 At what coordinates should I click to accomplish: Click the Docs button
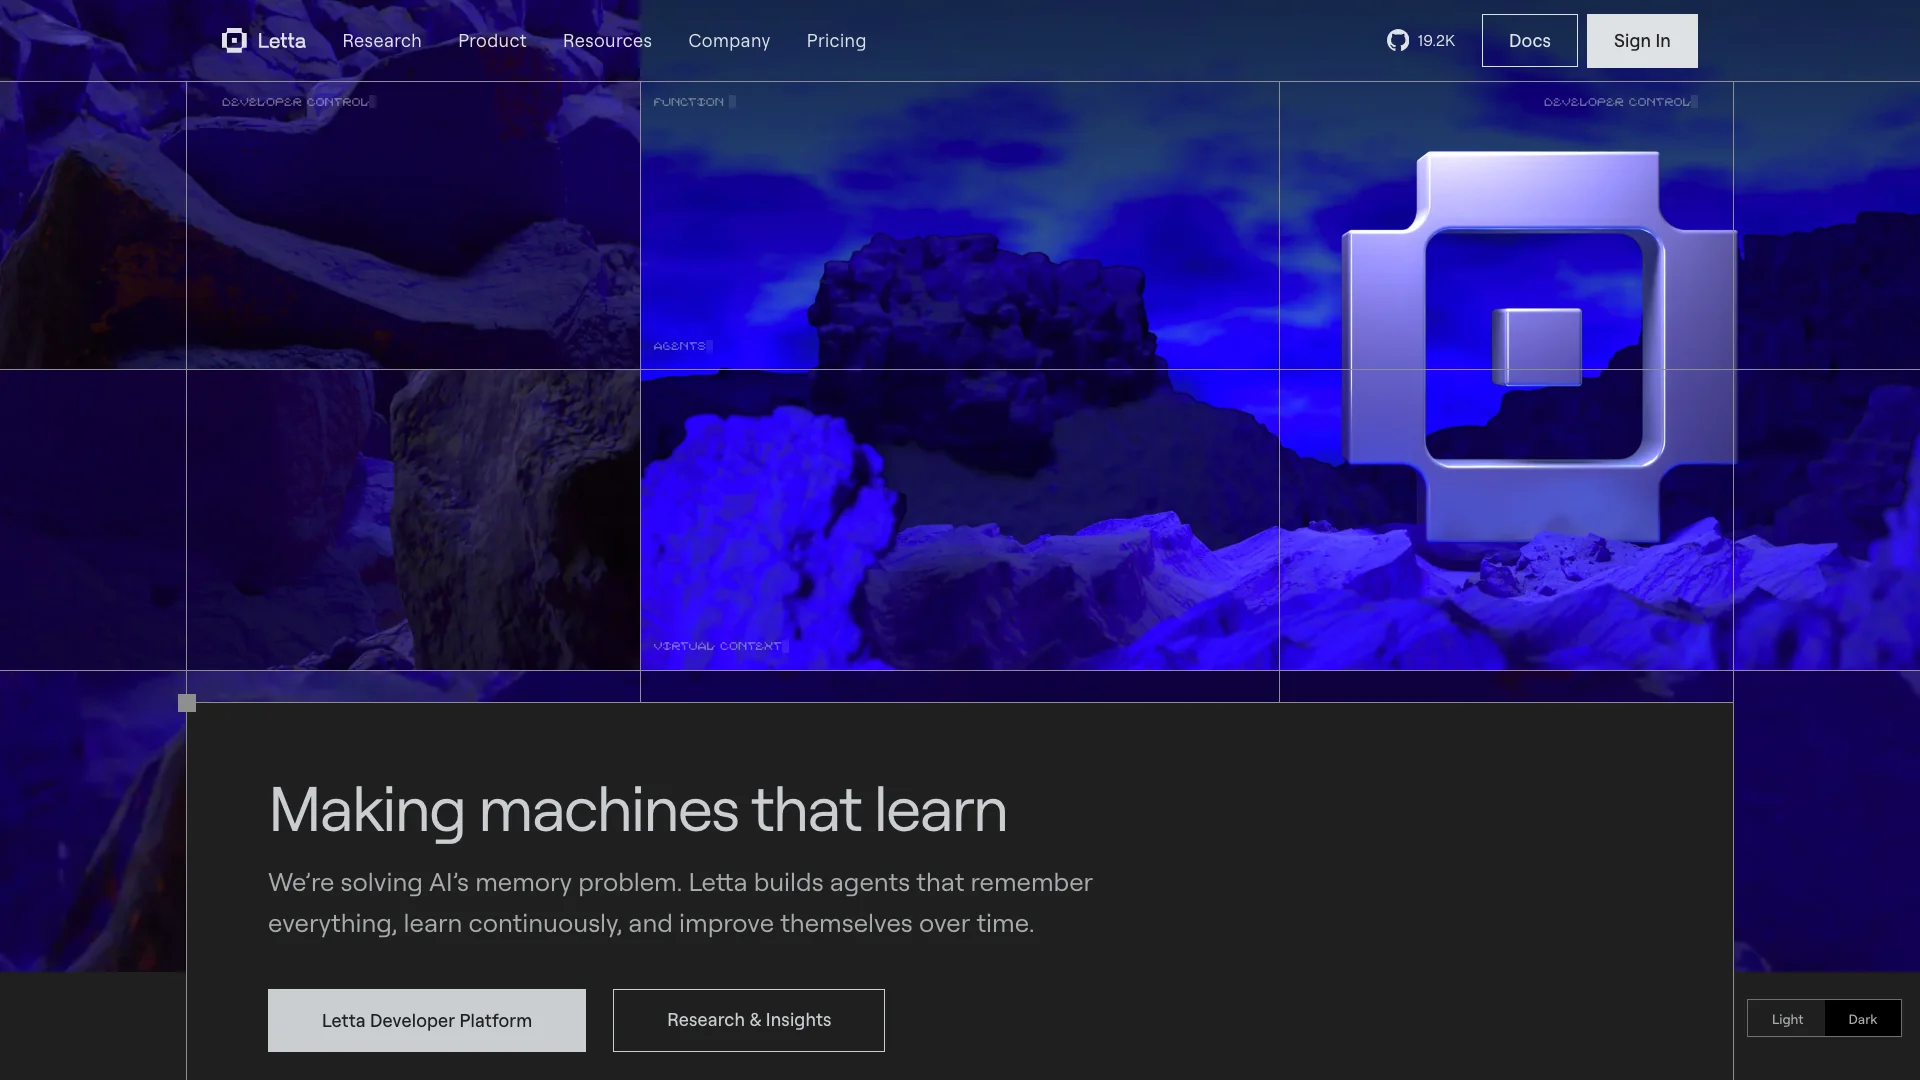[1529, 41]
